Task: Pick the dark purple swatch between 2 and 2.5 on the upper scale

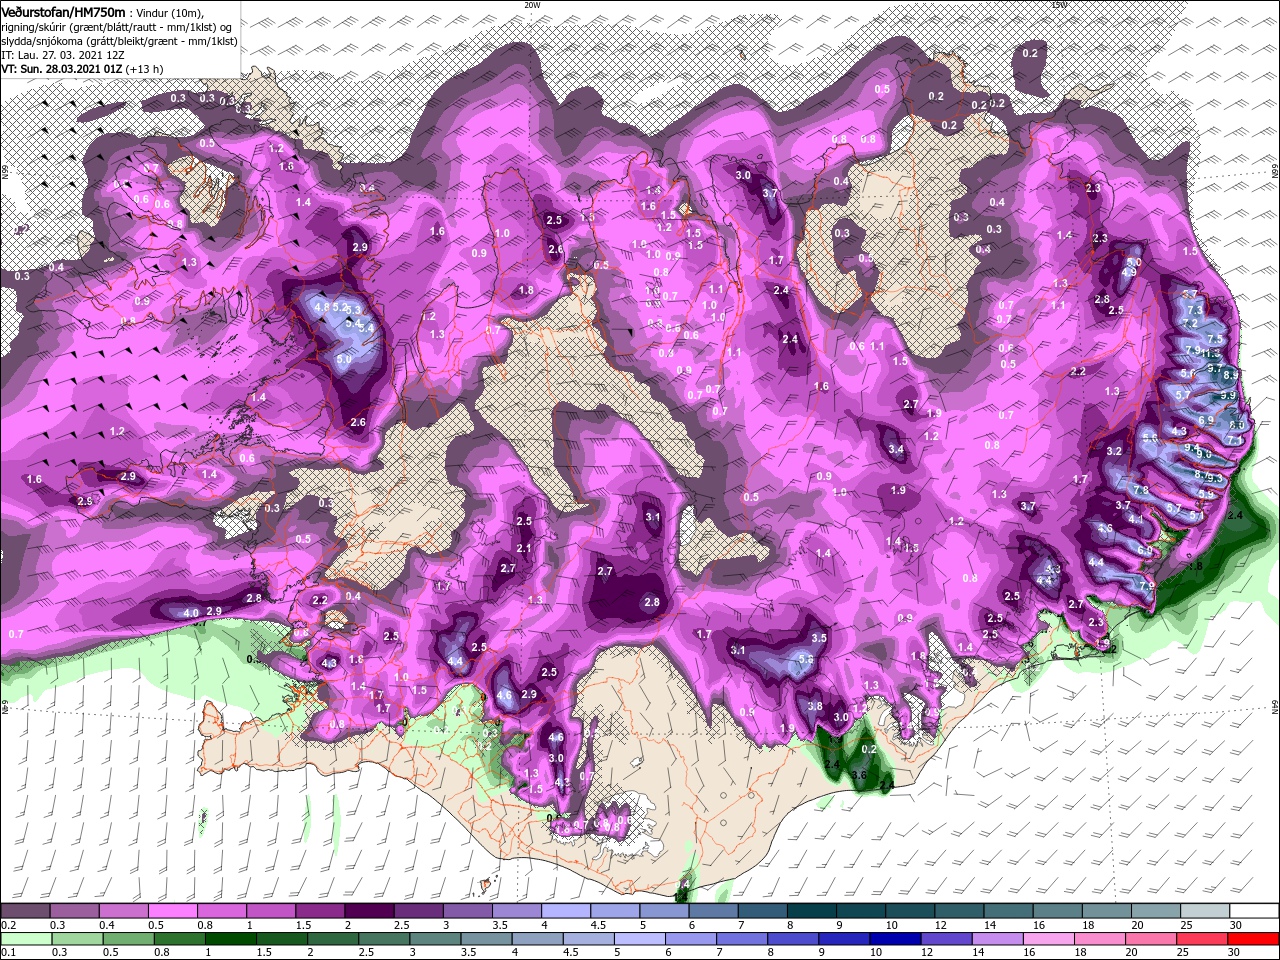Action: 369,911
